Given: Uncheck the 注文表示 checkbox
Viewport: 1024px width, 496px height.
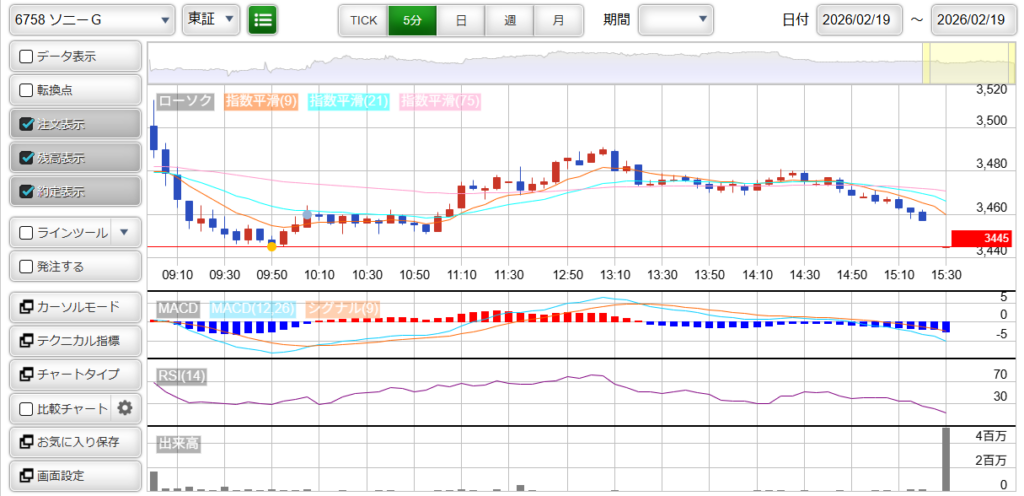Looking at the screenshot, I should (x=27, y=124).
